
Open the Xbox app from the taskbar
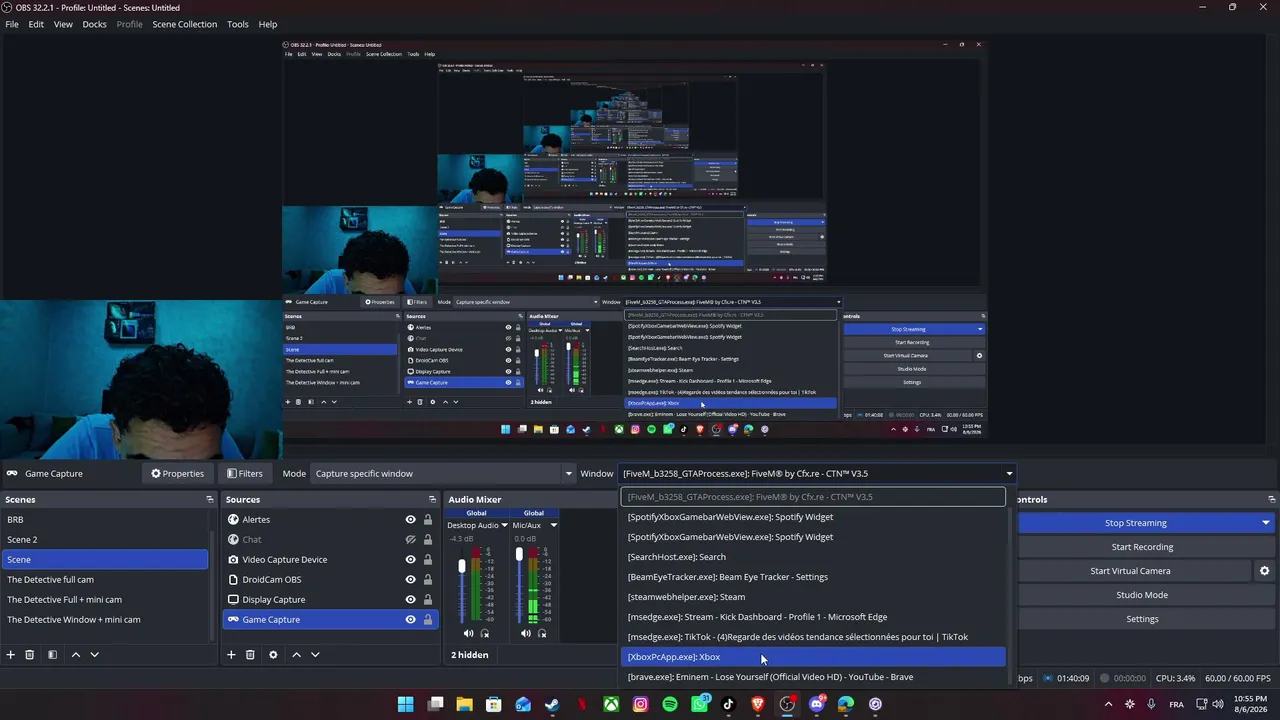[x=611, y=704]
